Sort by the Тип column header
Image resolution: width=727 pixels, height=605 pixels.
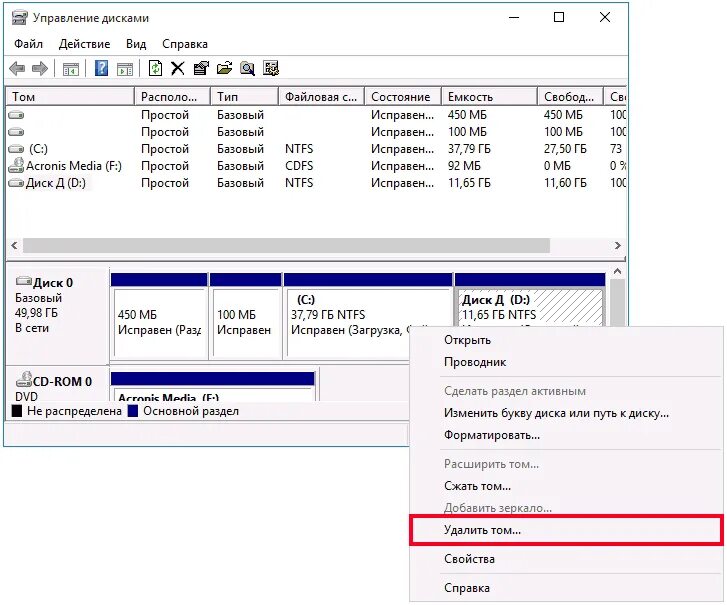[x=244, y=97]
